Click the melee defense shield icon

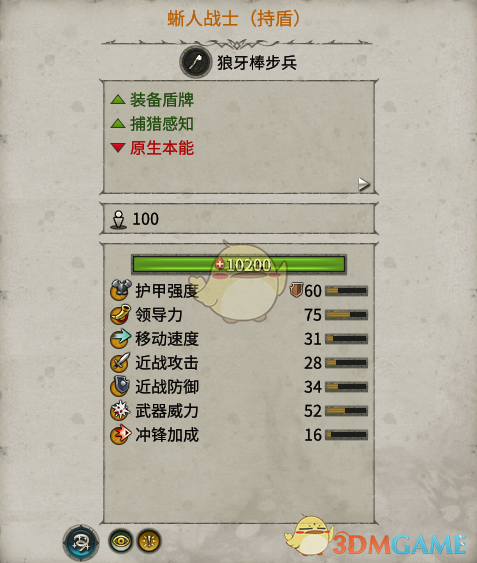(120, 386)
